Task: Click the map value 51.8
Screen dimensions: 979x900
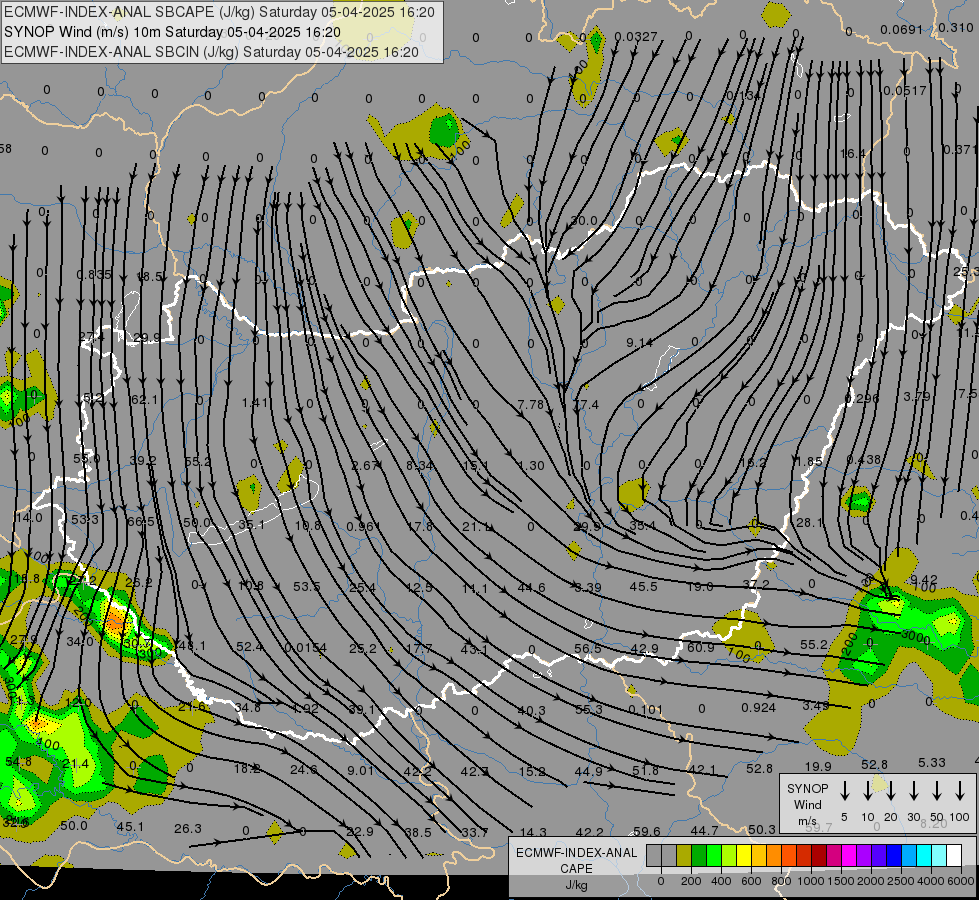Action: 645,771
